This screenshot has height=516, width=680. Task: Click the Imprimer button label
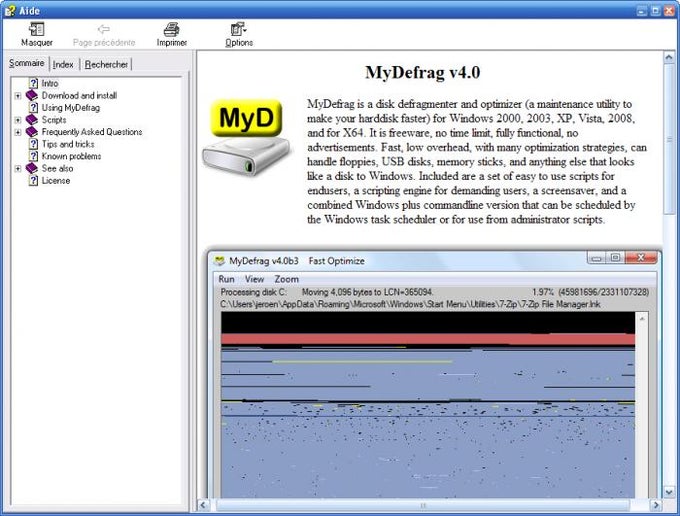[x=172, y=42]
